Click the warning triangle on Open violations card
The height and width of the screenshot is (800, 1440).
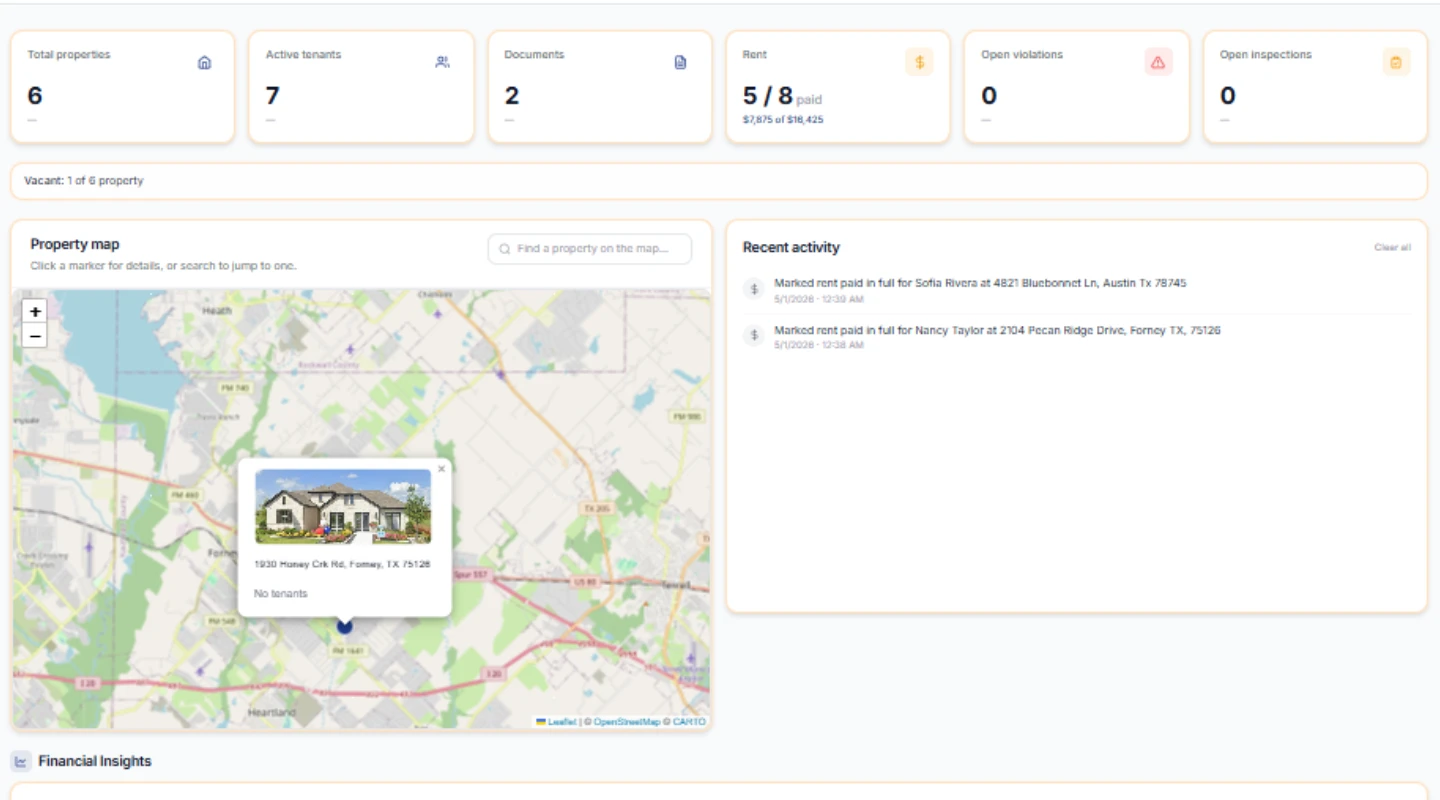pos(1158,62)
